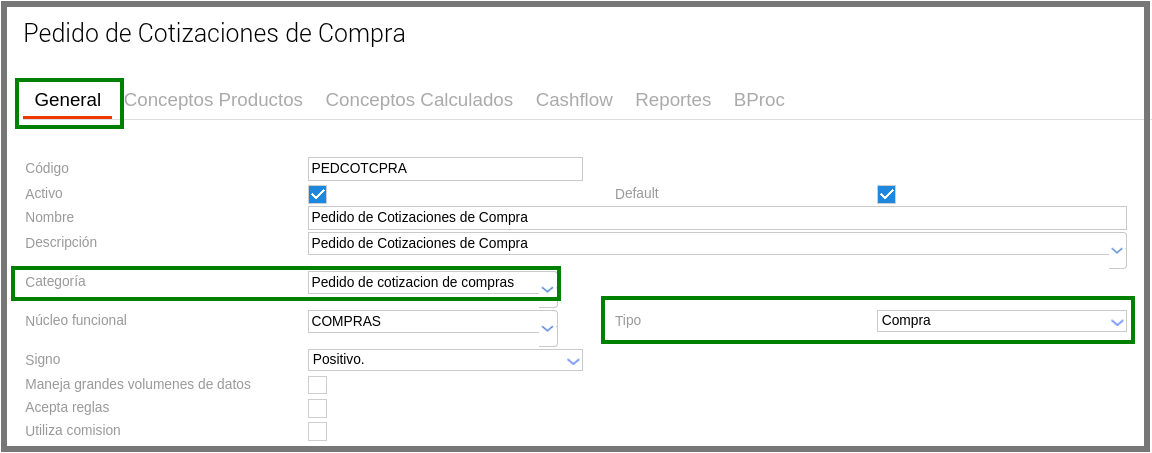Image resolution: width=1152 pixels, height=453 pixels.
Task: Uncheck the Activo checkbox
Action: pos(318,194)
